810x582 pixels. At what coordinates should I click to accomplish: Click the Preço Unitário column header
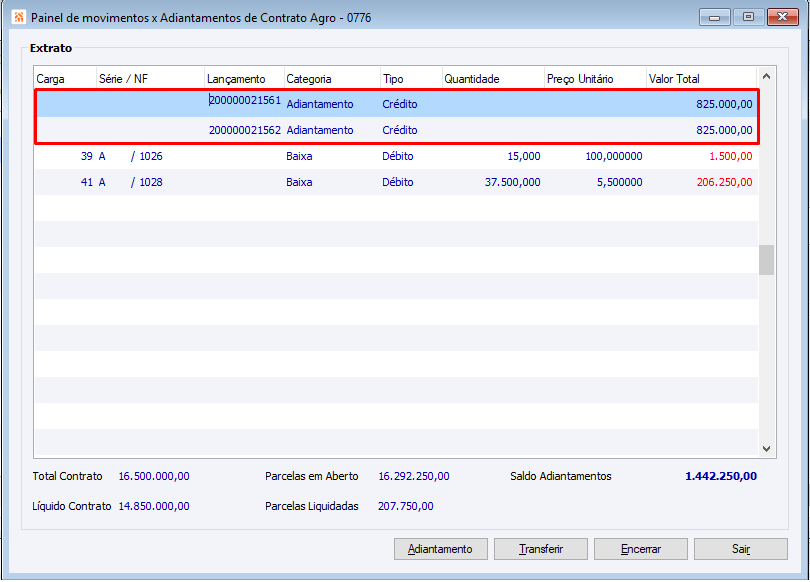[595, 79]
